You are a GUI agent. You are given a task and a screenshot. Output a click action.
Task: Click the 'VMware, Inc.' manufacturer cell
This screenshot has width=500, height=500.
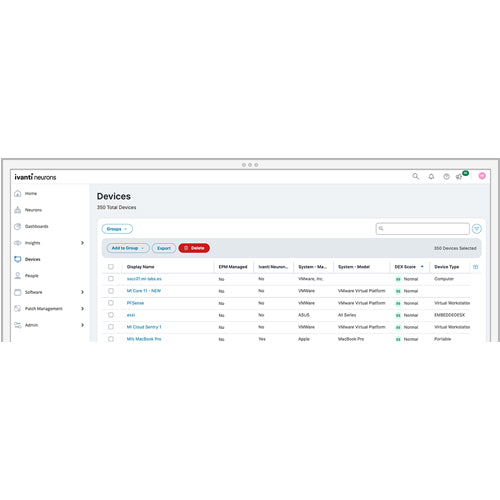pyautogui.click(x=310, y=279)
